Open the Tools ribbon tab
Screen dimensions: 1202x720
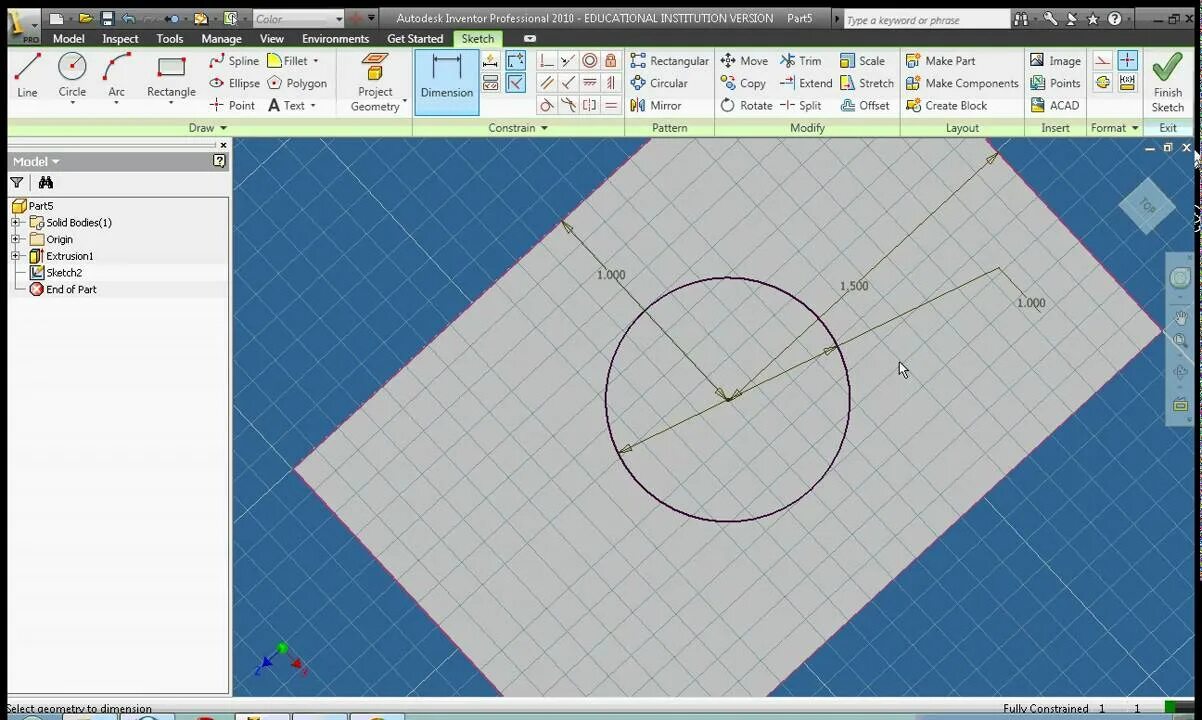pos(170,39)
